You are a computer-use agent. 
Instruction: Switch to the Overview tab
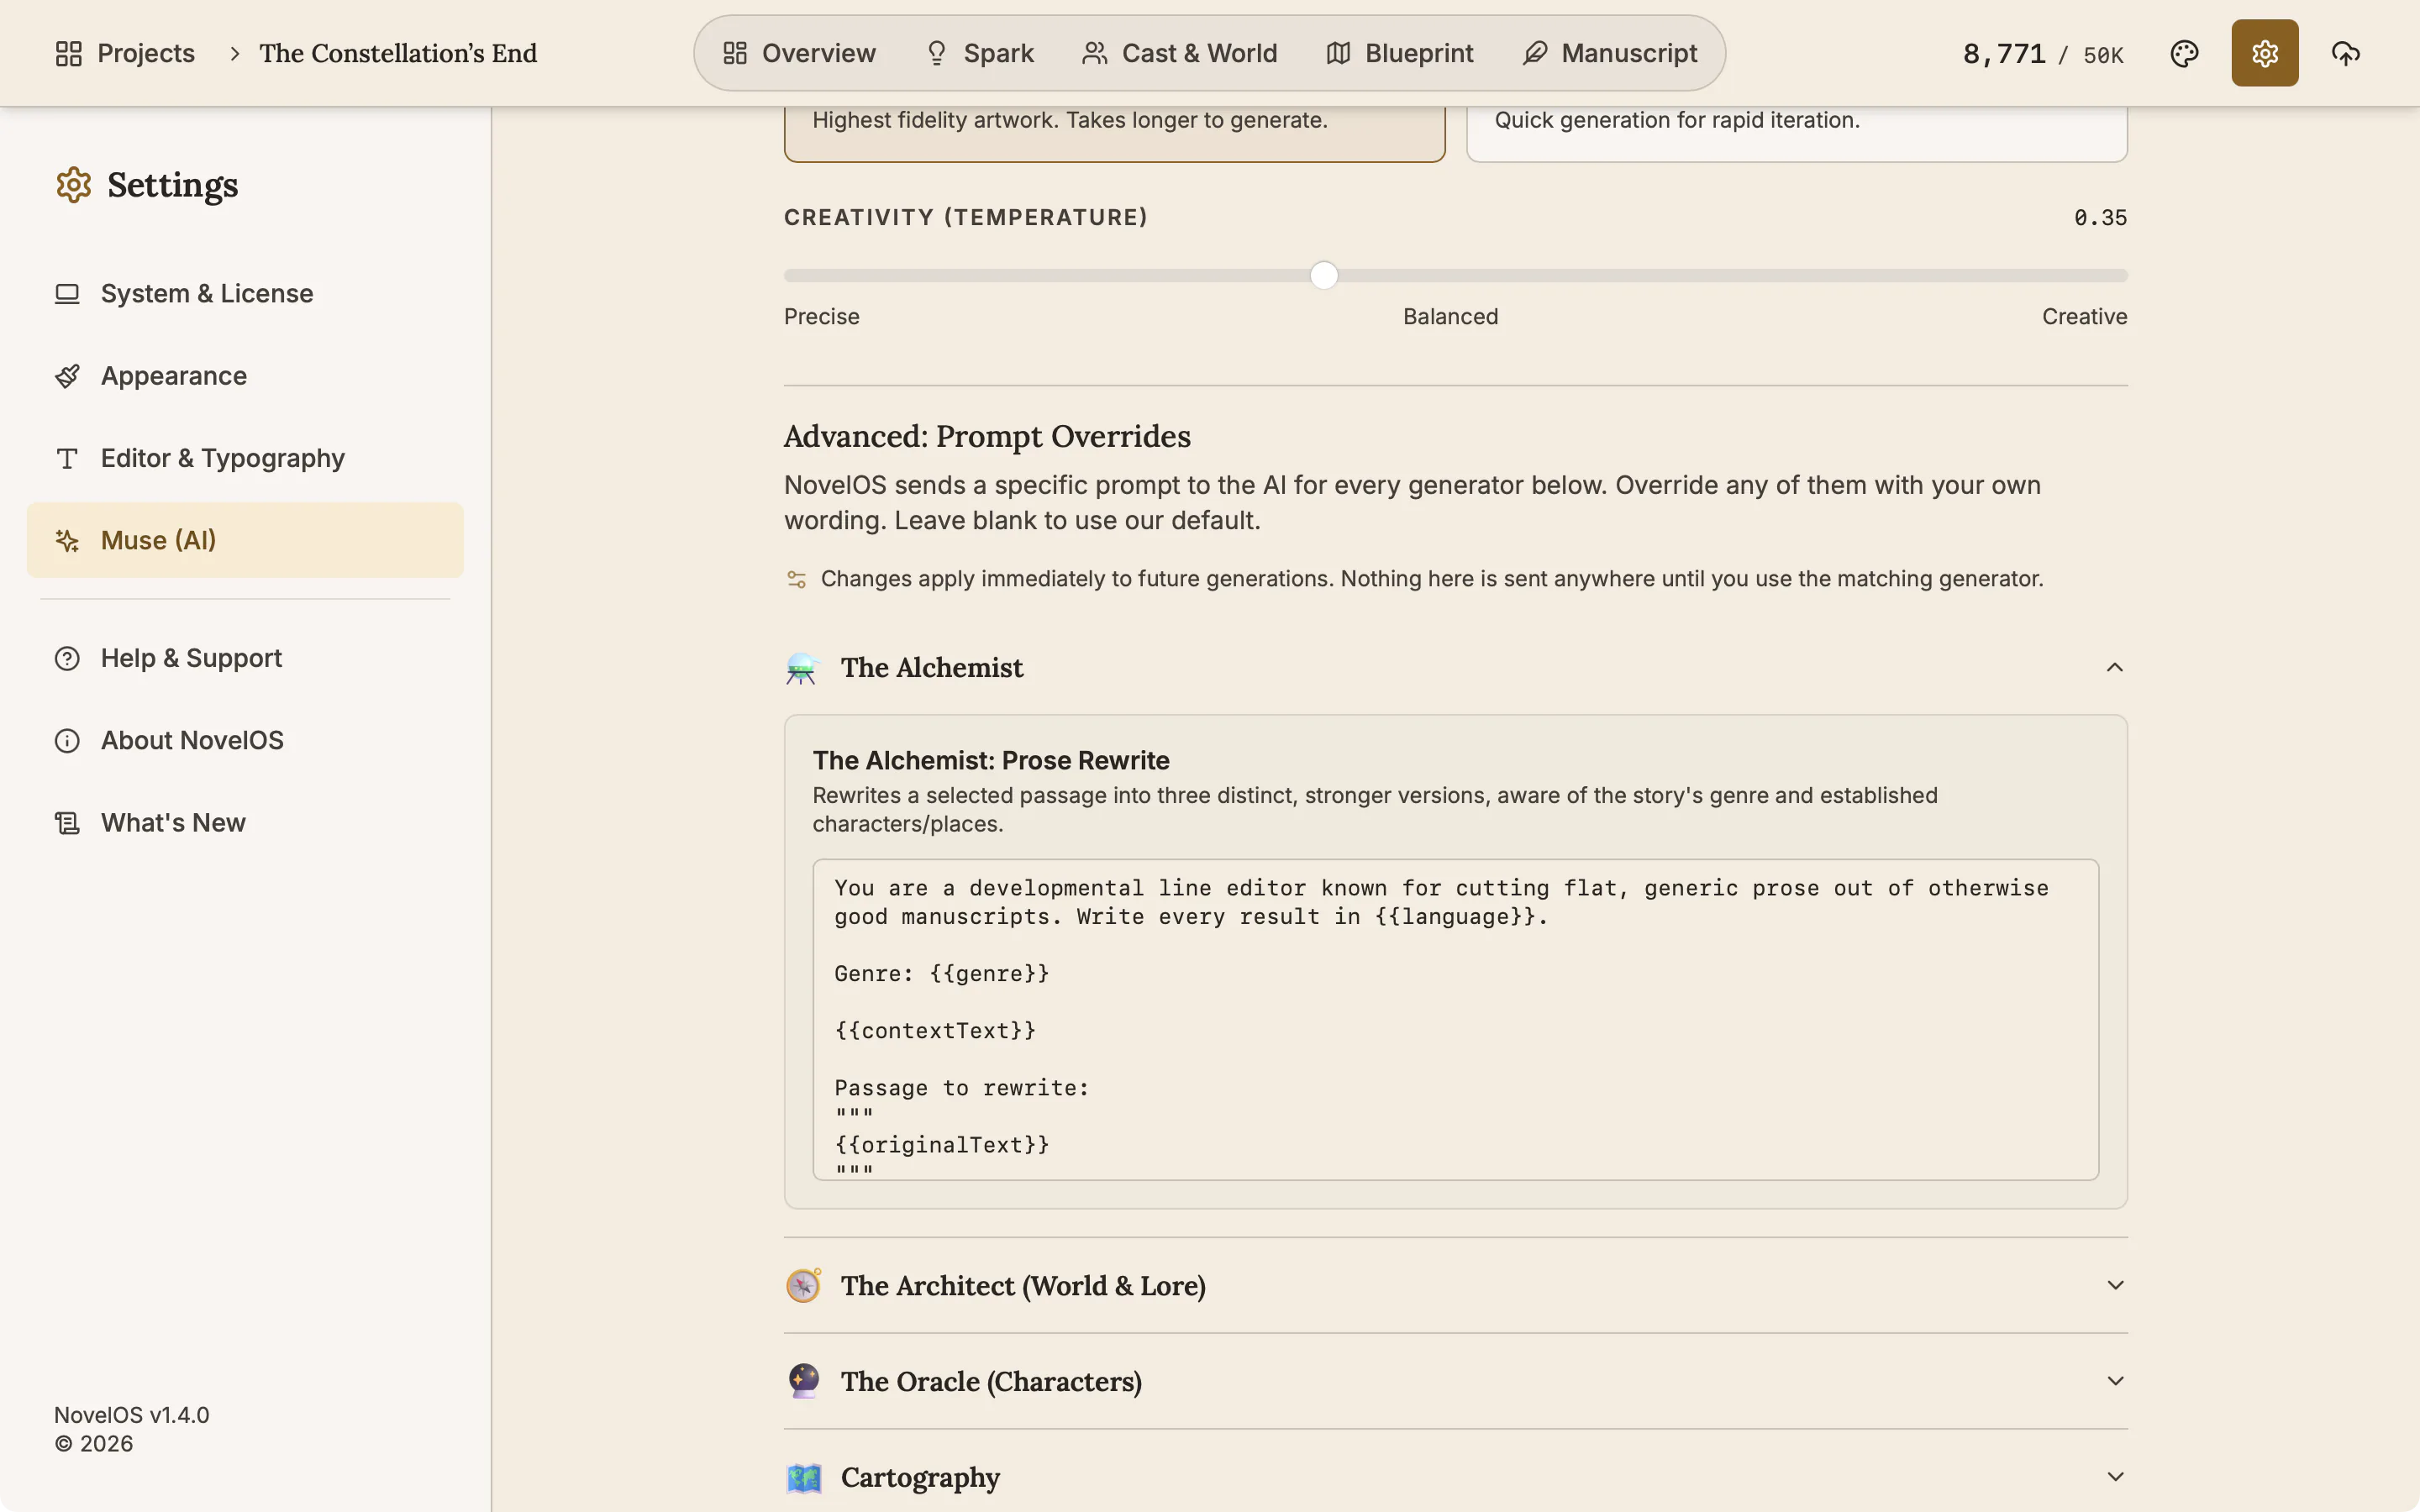point(799,53)
